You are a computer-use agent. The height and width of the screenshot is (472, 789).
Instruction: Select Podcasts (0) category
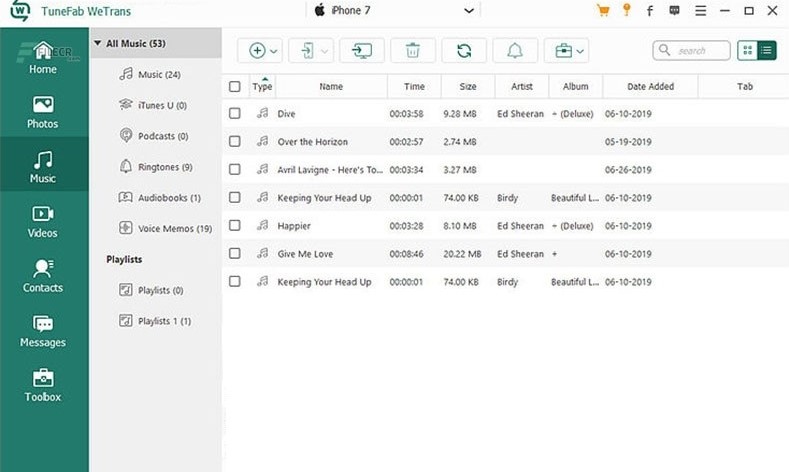point(156,136)
